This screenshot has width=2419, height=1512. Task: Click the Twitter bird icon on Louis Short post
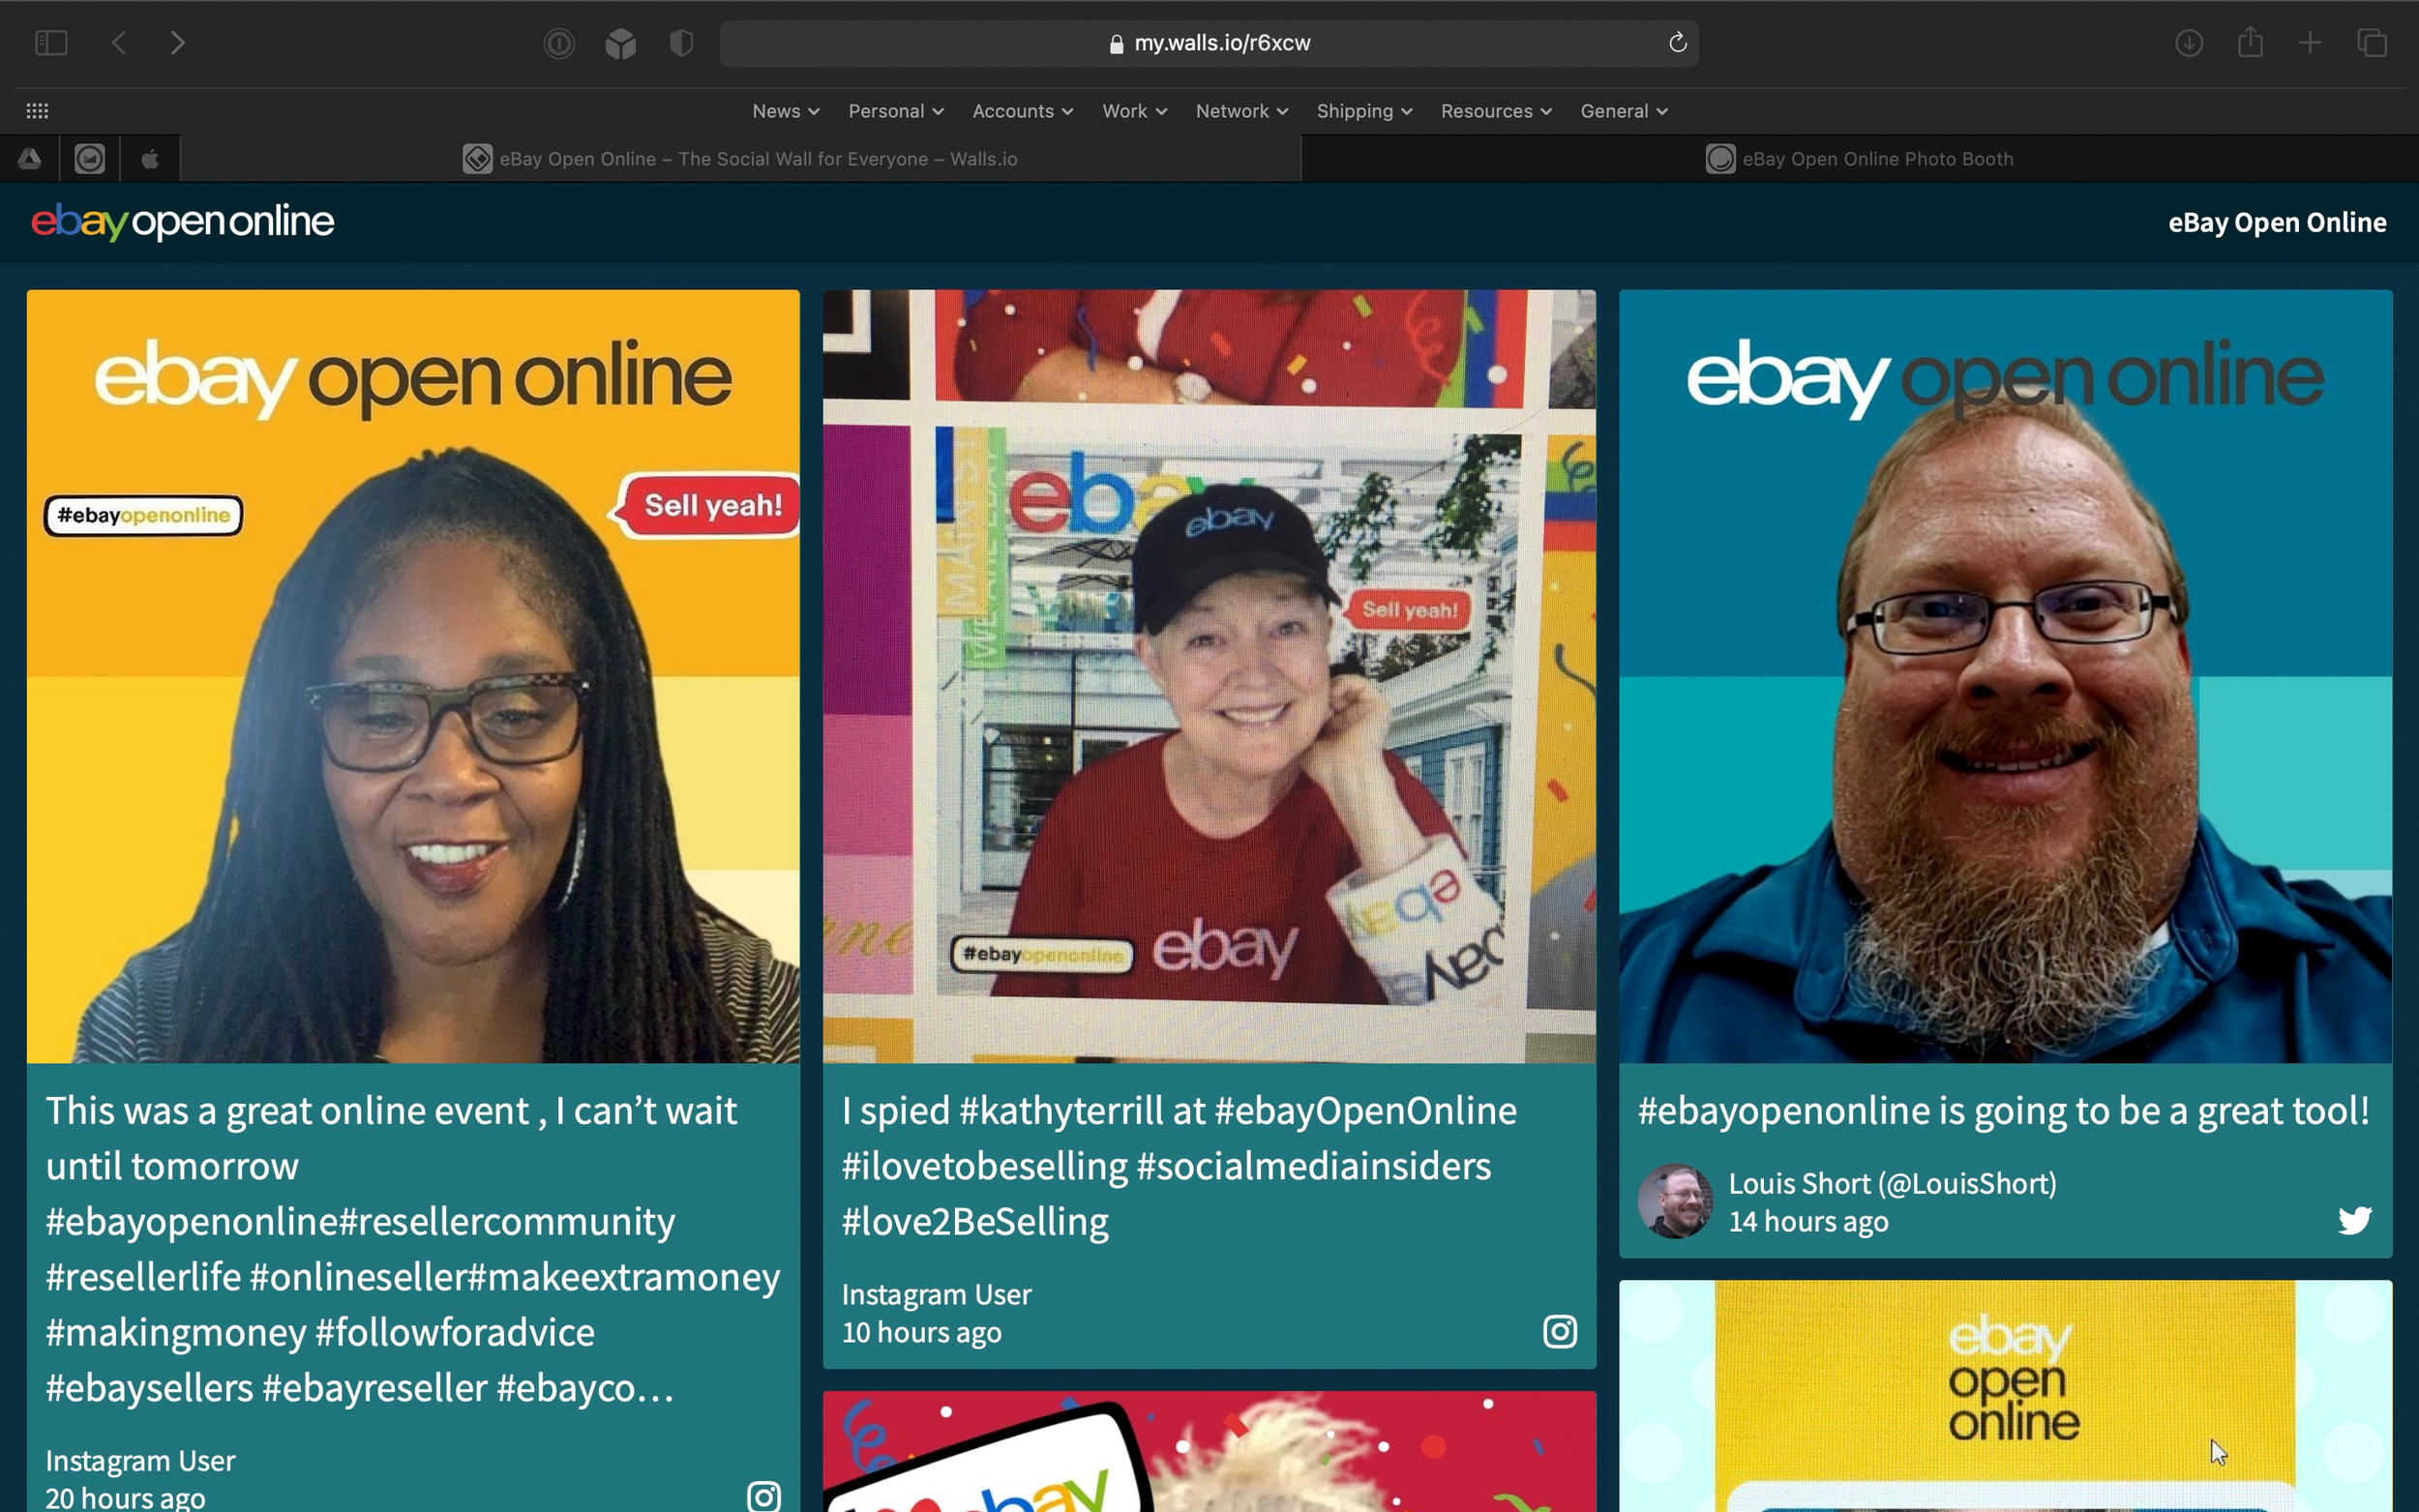(x=2354, y=1220)
